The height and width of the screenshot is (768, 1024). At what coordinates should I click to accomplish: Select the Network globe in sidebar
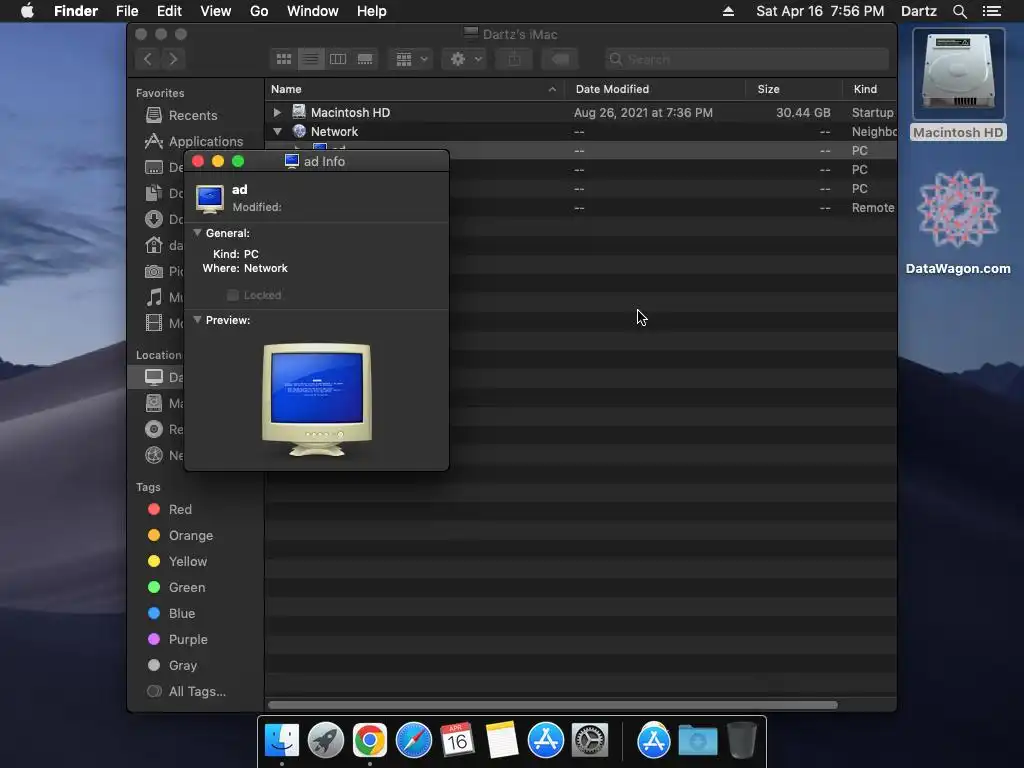(x=153, y=455)
